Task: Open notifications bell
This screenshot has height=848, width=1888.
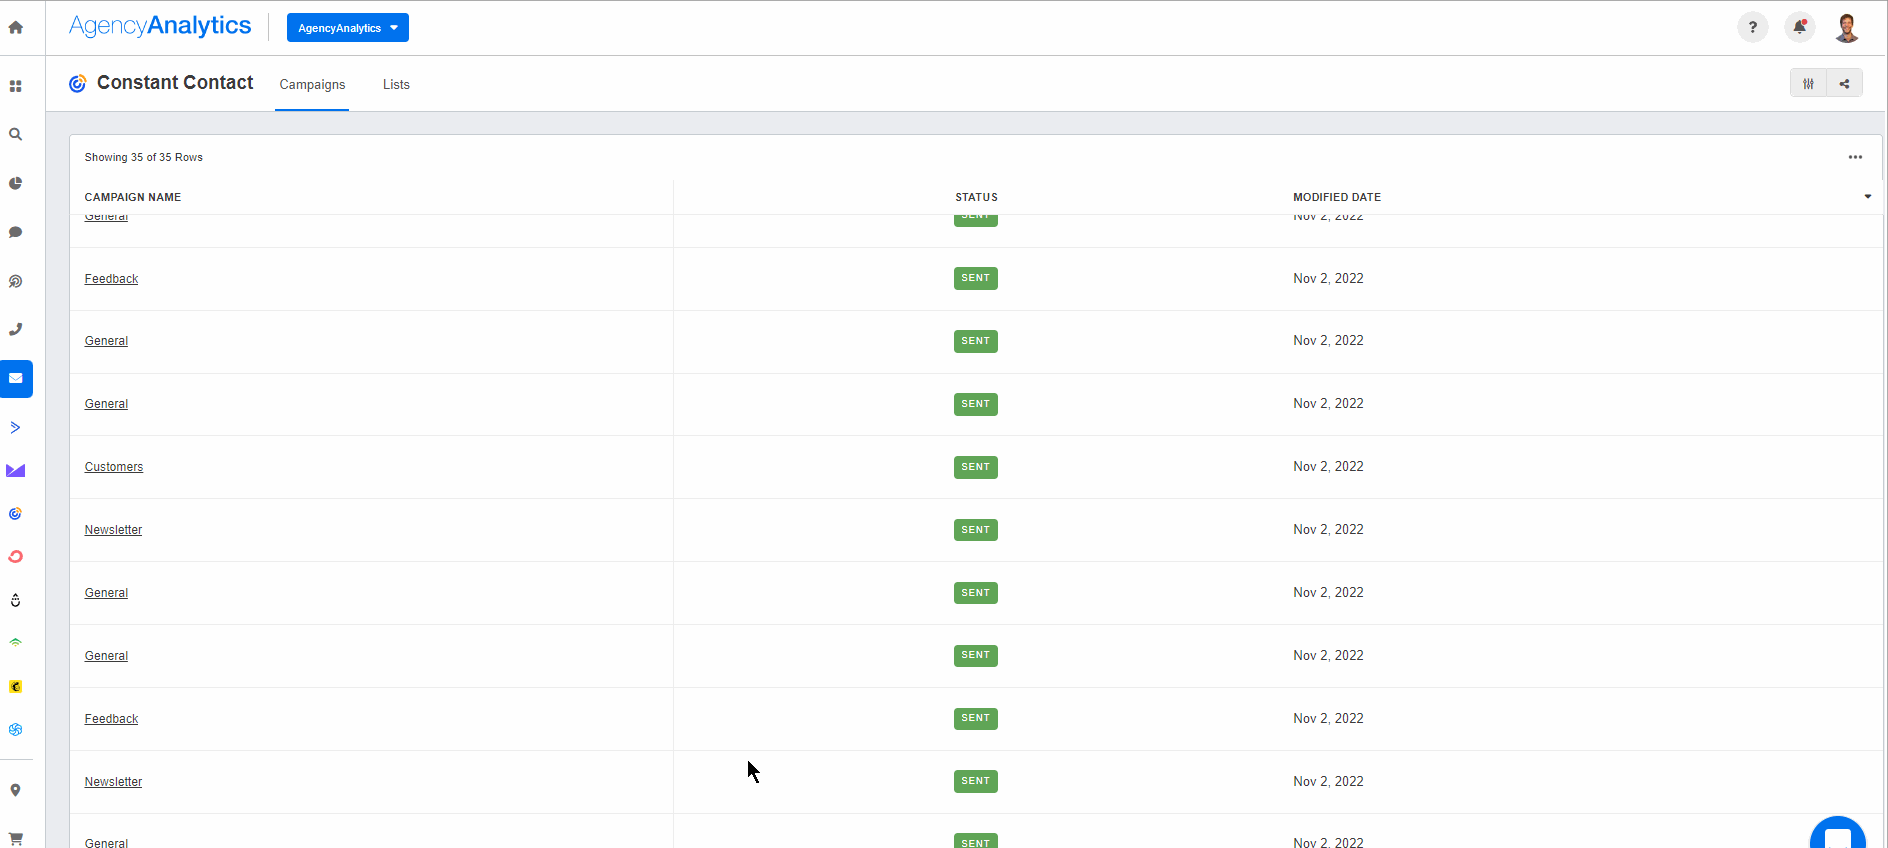Action: [1799, 28]
